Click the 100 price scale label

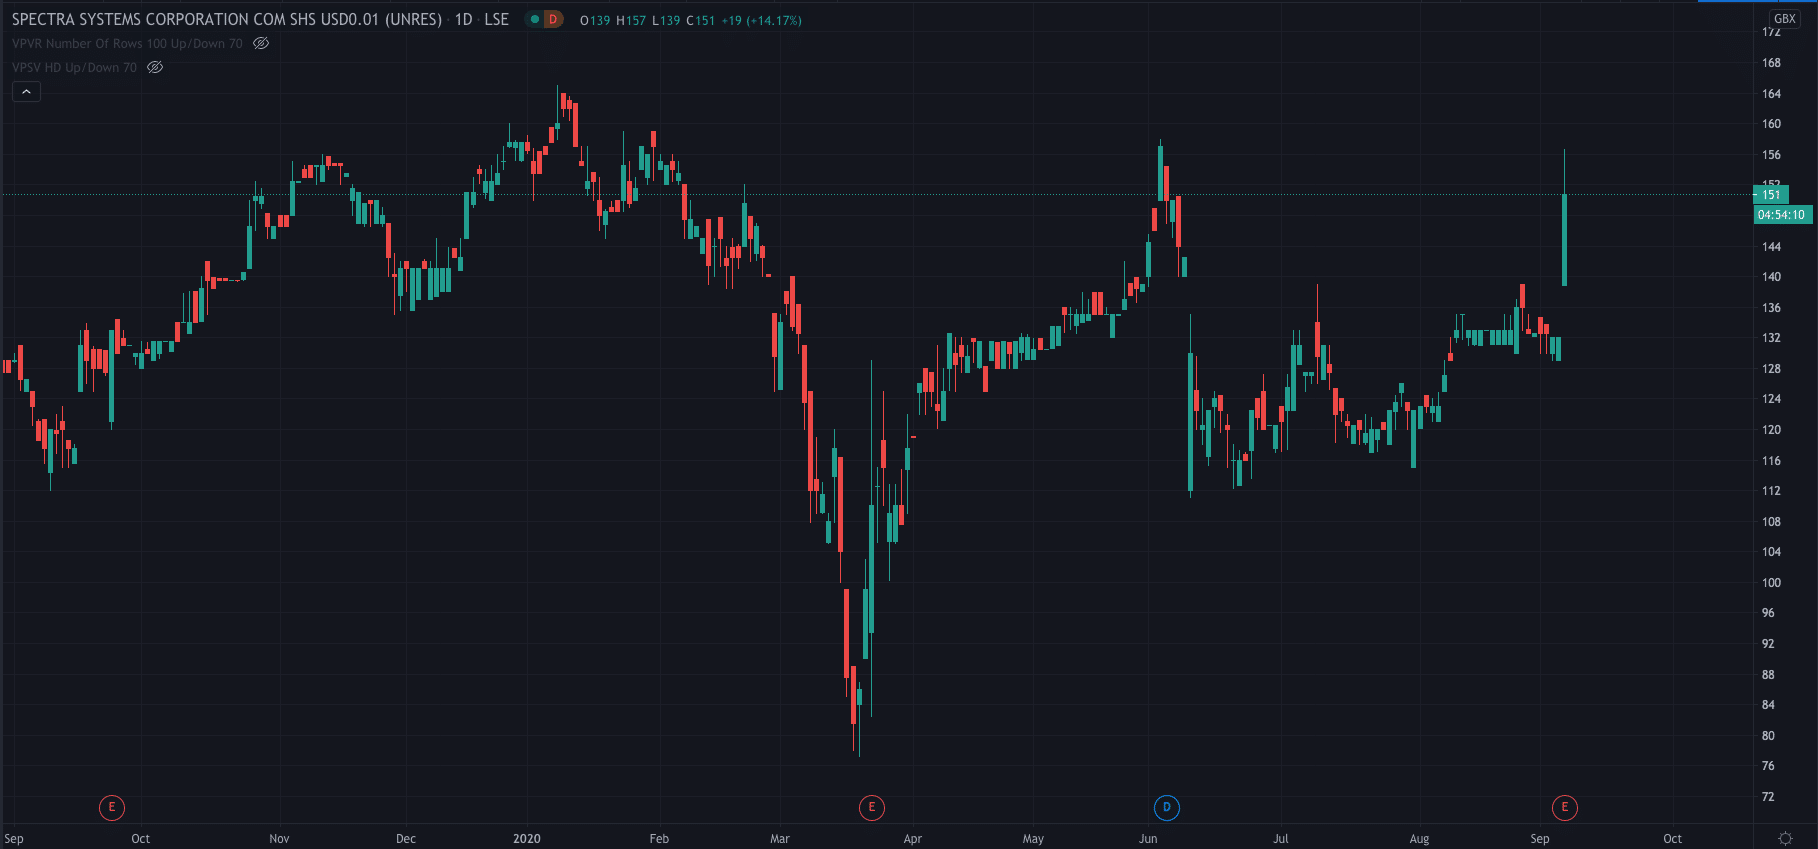[x=1771, y=583]
